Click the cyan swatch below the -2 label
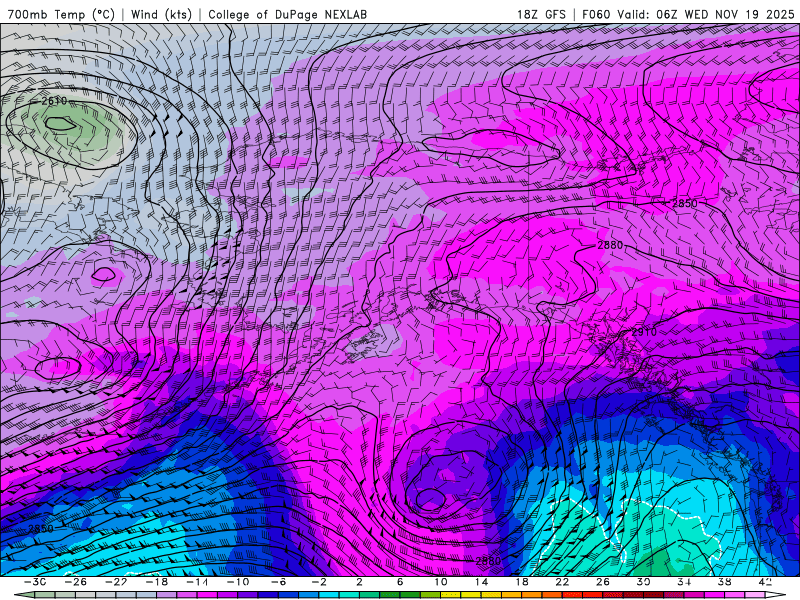 329,595
